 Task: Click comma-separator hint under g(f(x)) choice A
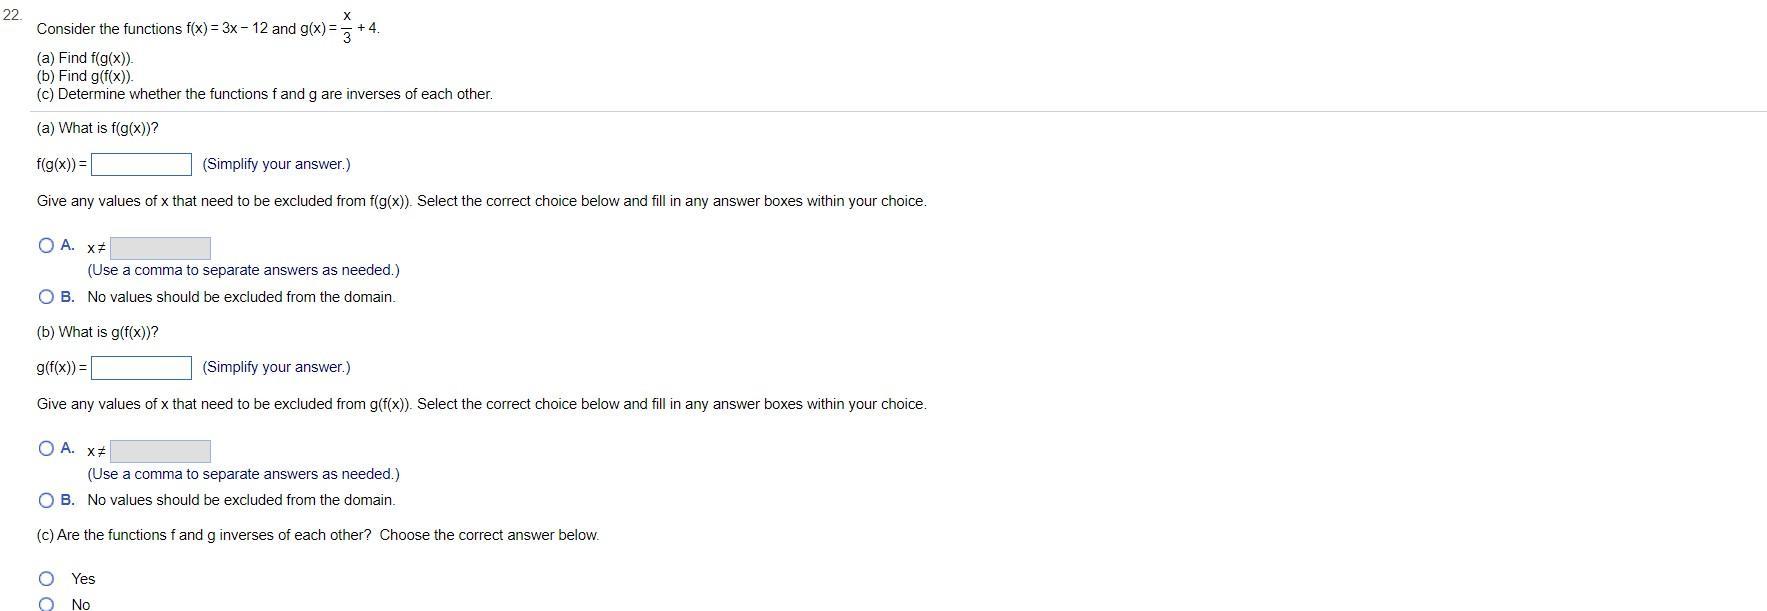243,474
